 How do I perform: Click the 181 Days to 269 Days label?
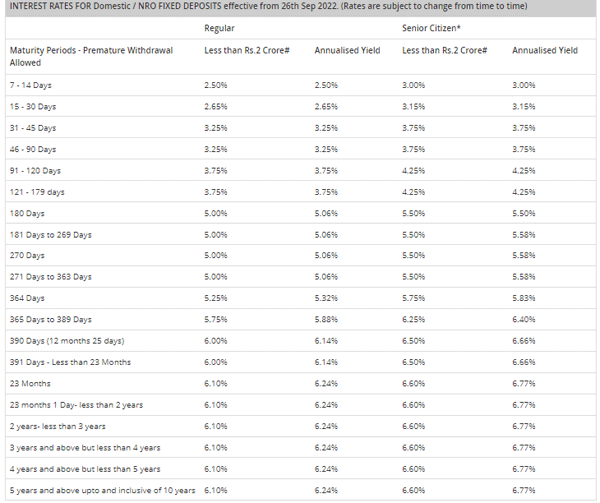pyautogui.click(x=50, y=234)
